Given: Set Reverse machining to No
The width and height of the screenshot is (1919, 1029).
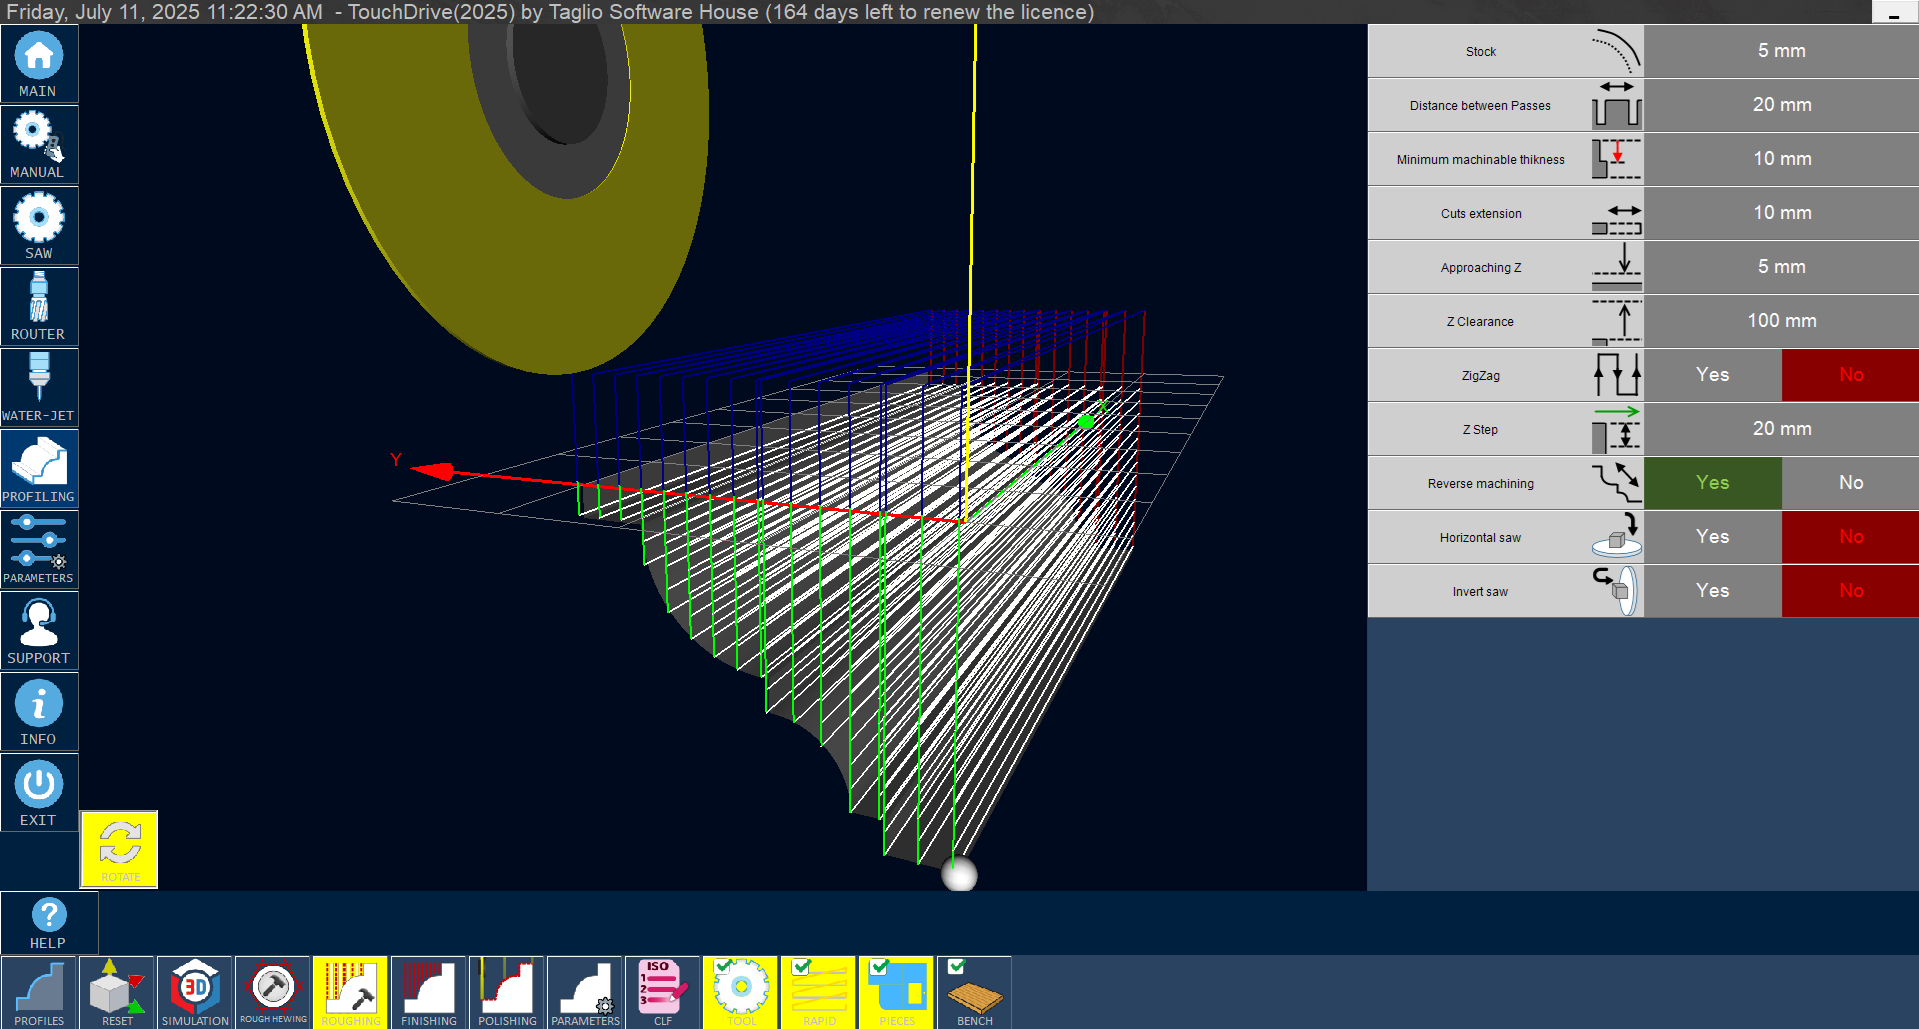Looking at the screenshot, I should tap(1850, 483).
